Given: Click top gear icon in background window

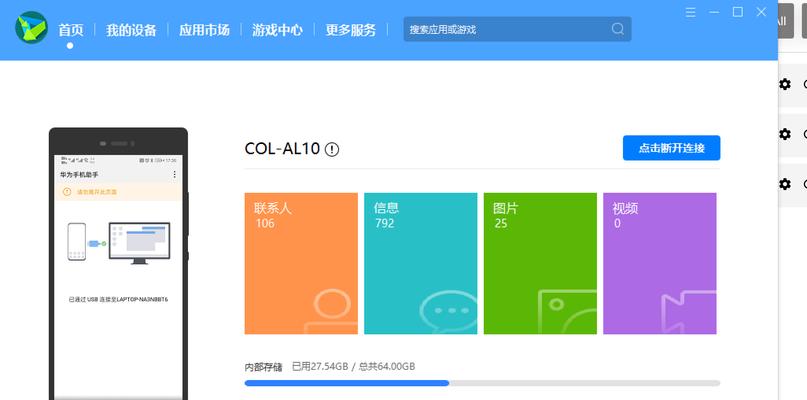Looking at the screenshot, I should [x=785, y=84].
